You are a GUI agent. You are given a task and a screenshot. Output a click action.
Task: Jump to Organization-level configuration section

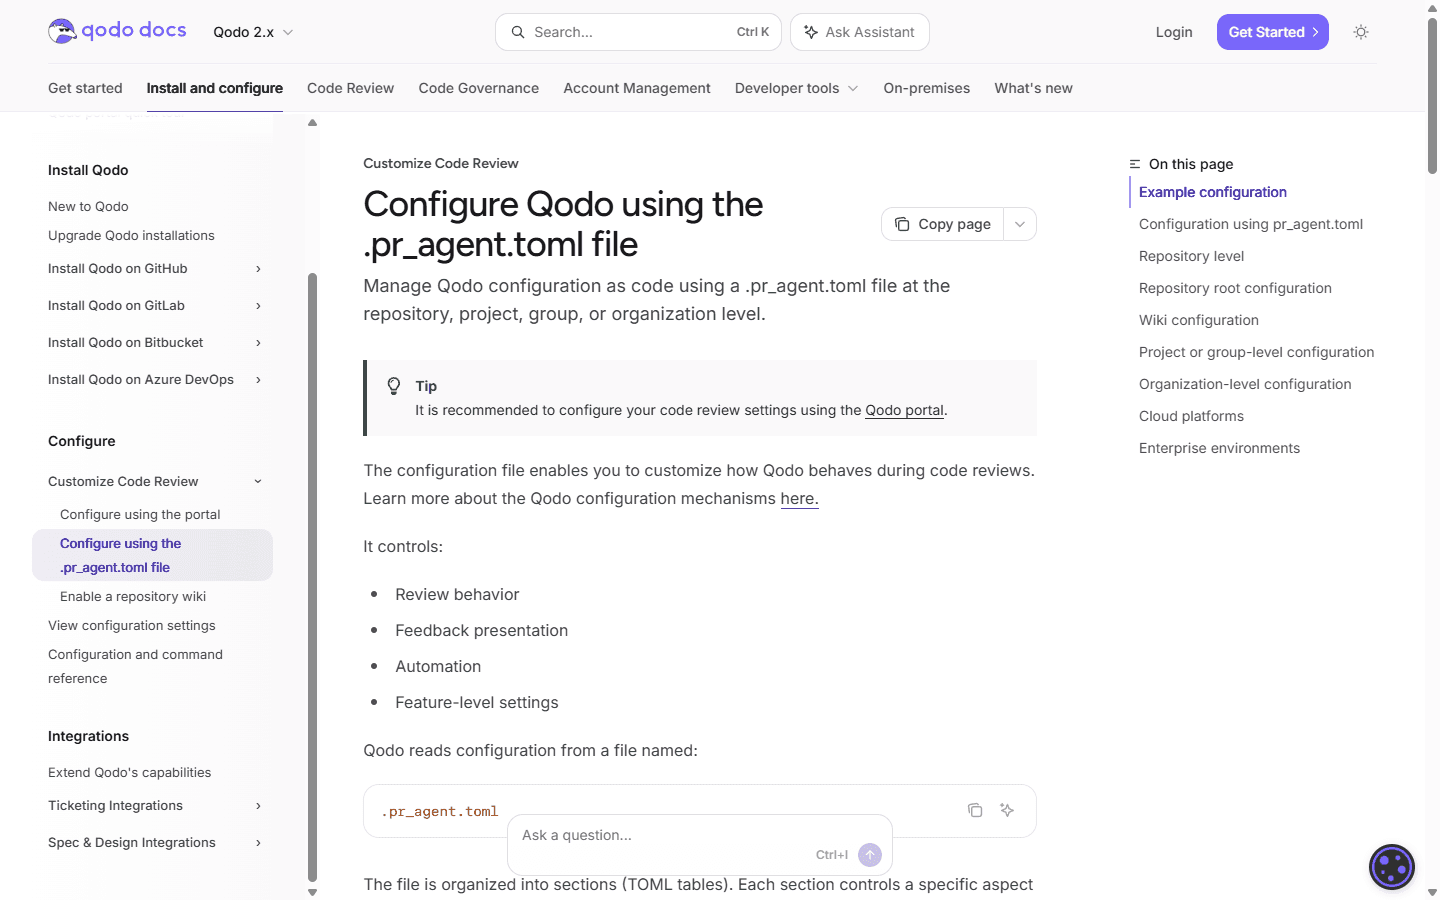click(1245, 384)
